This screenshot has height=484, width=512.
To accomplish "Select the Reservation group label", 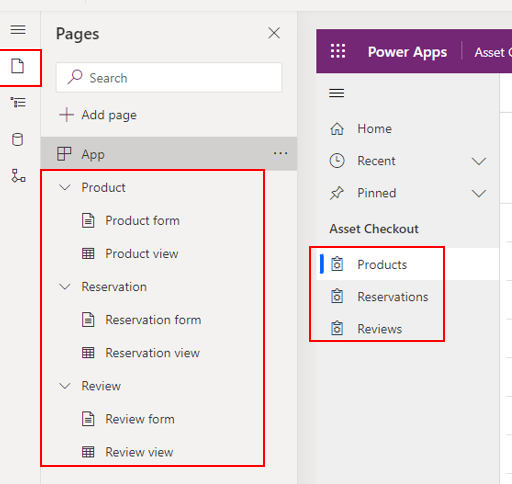I will point(114,287).
